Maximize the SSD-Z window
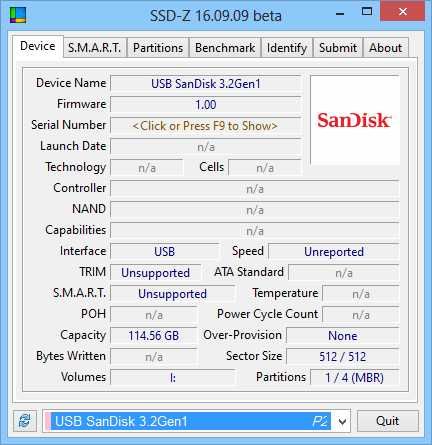Screen dimensions: 432x445 (x=367, y=12)
